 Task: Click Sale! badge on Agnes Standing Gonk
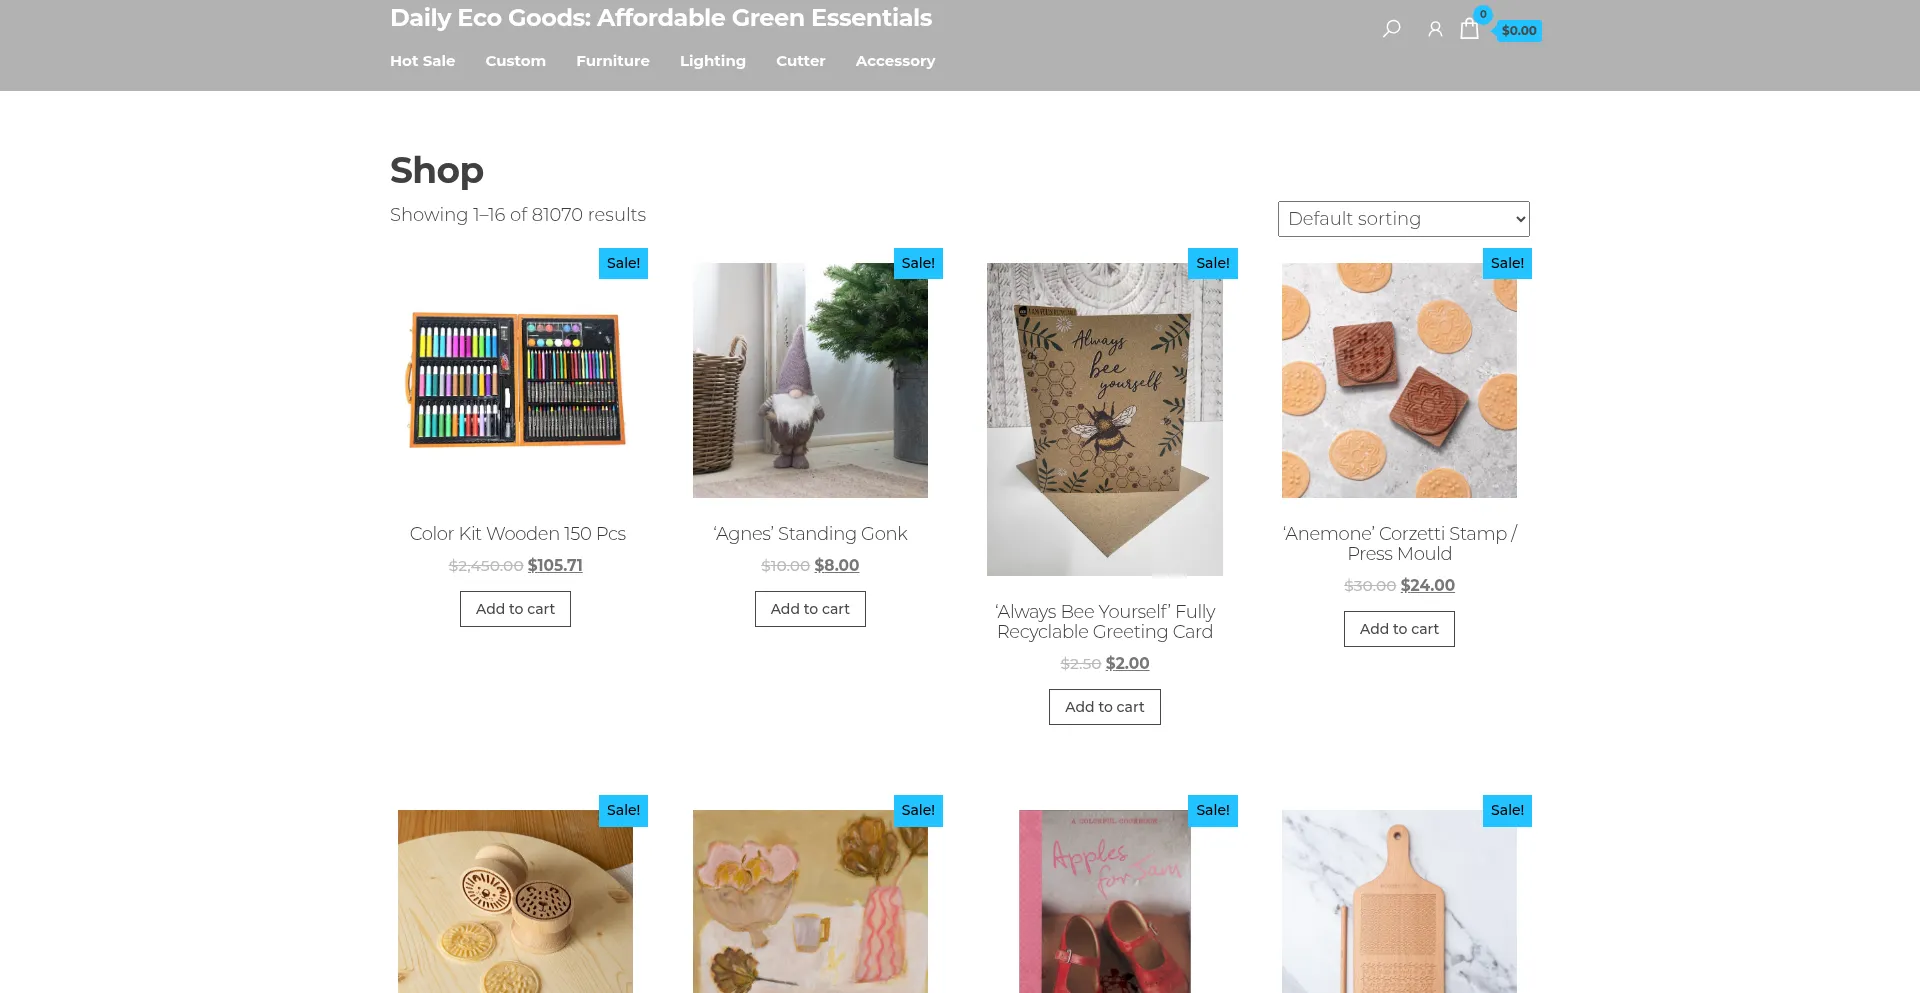(x=918, y=263)
